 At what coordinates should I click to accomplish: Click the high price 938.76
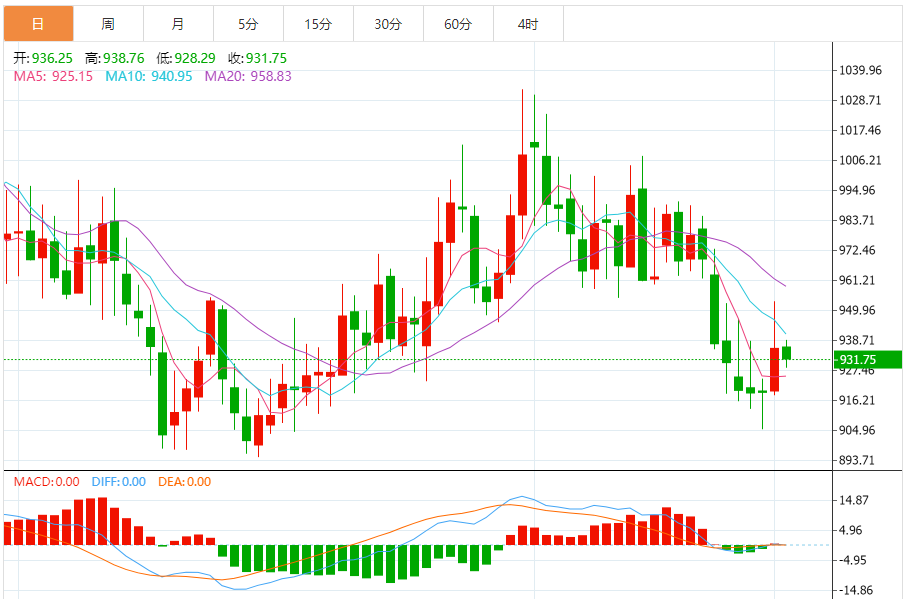[124, 58]
